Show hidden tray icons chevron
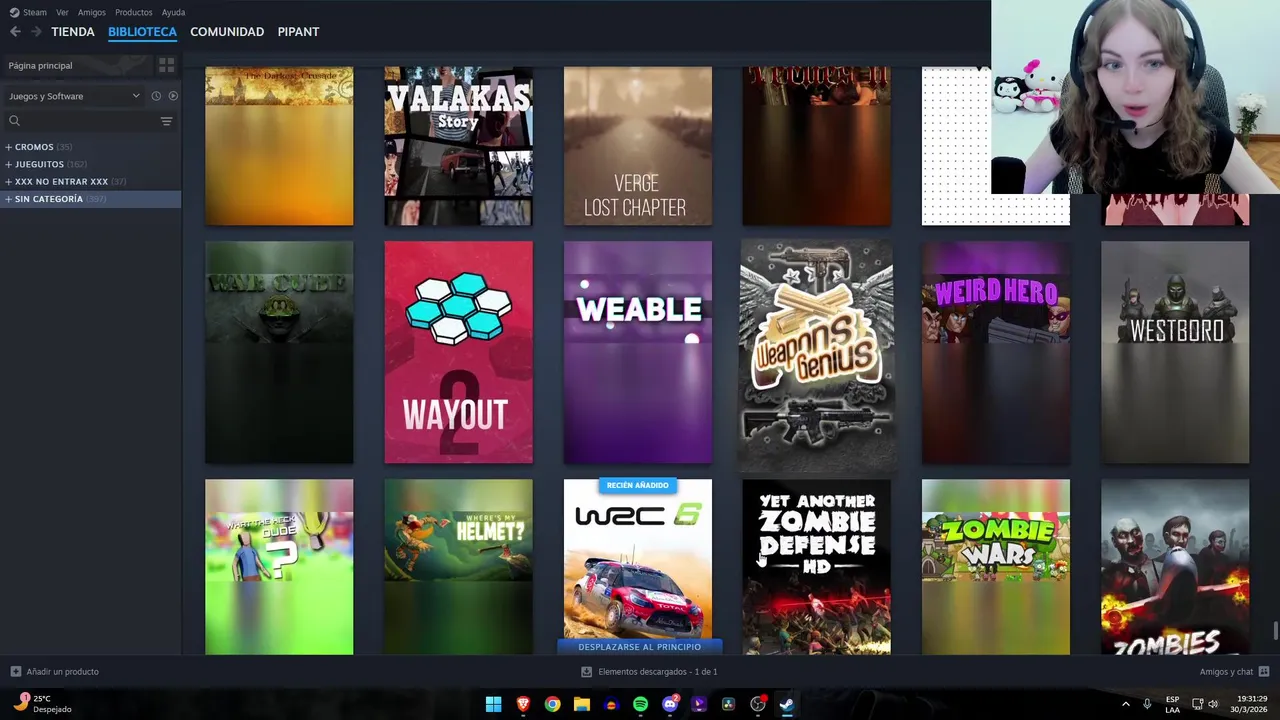Screen dimensions: 1280x720 point(1125,705)
